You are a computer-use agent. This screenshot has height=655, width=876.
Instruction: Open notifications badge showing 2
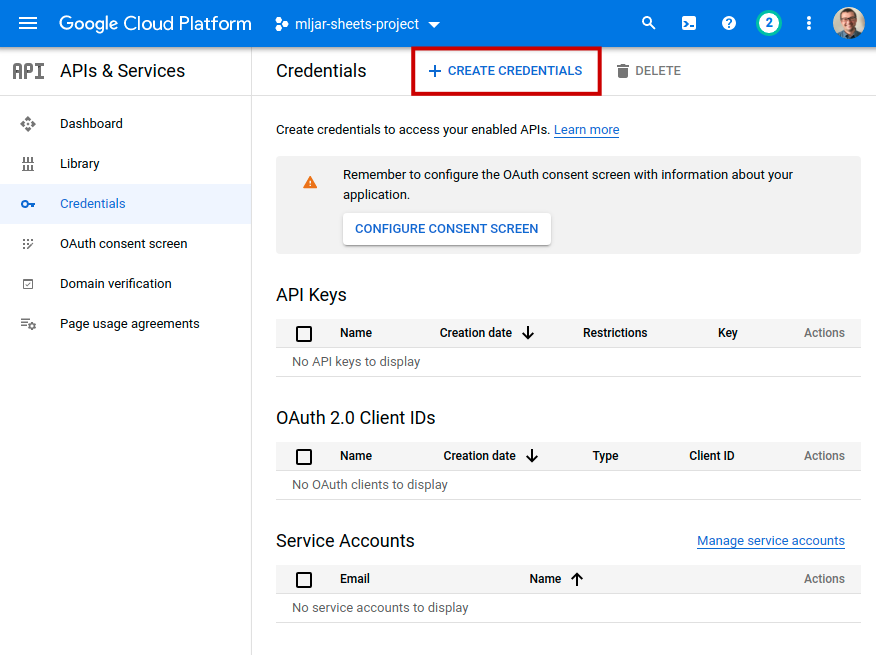click(768, 23)
